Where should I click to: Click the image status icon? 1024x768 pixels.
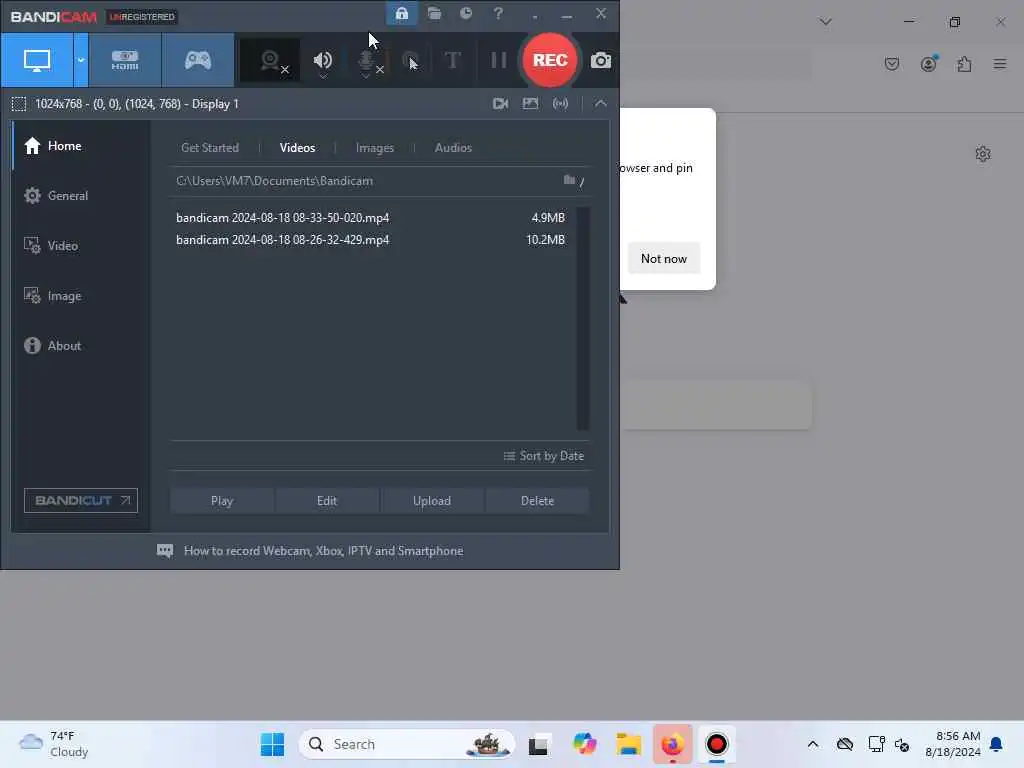530,103
